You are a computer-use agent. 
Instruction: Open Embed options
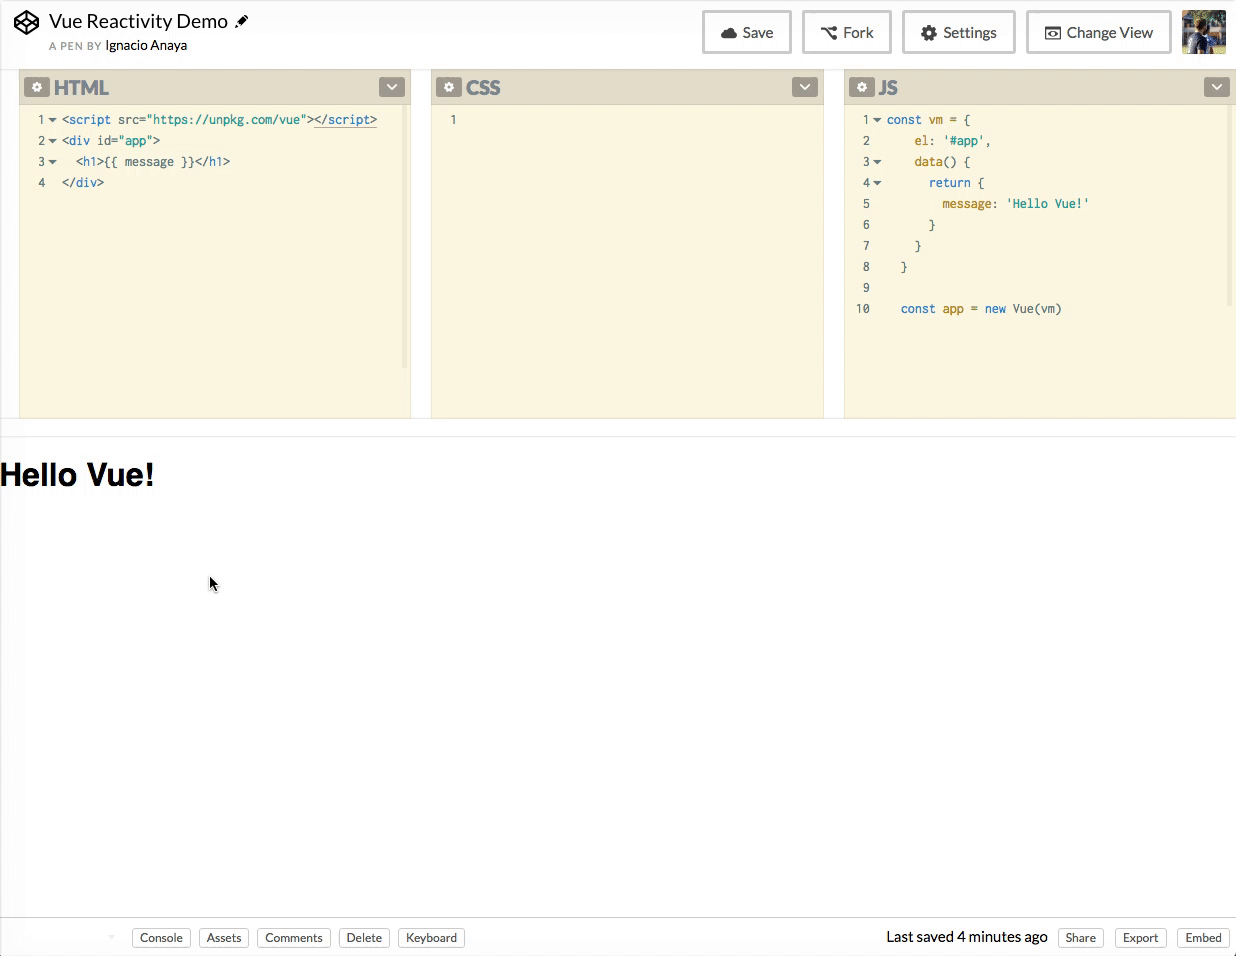tap(1203, 938)
